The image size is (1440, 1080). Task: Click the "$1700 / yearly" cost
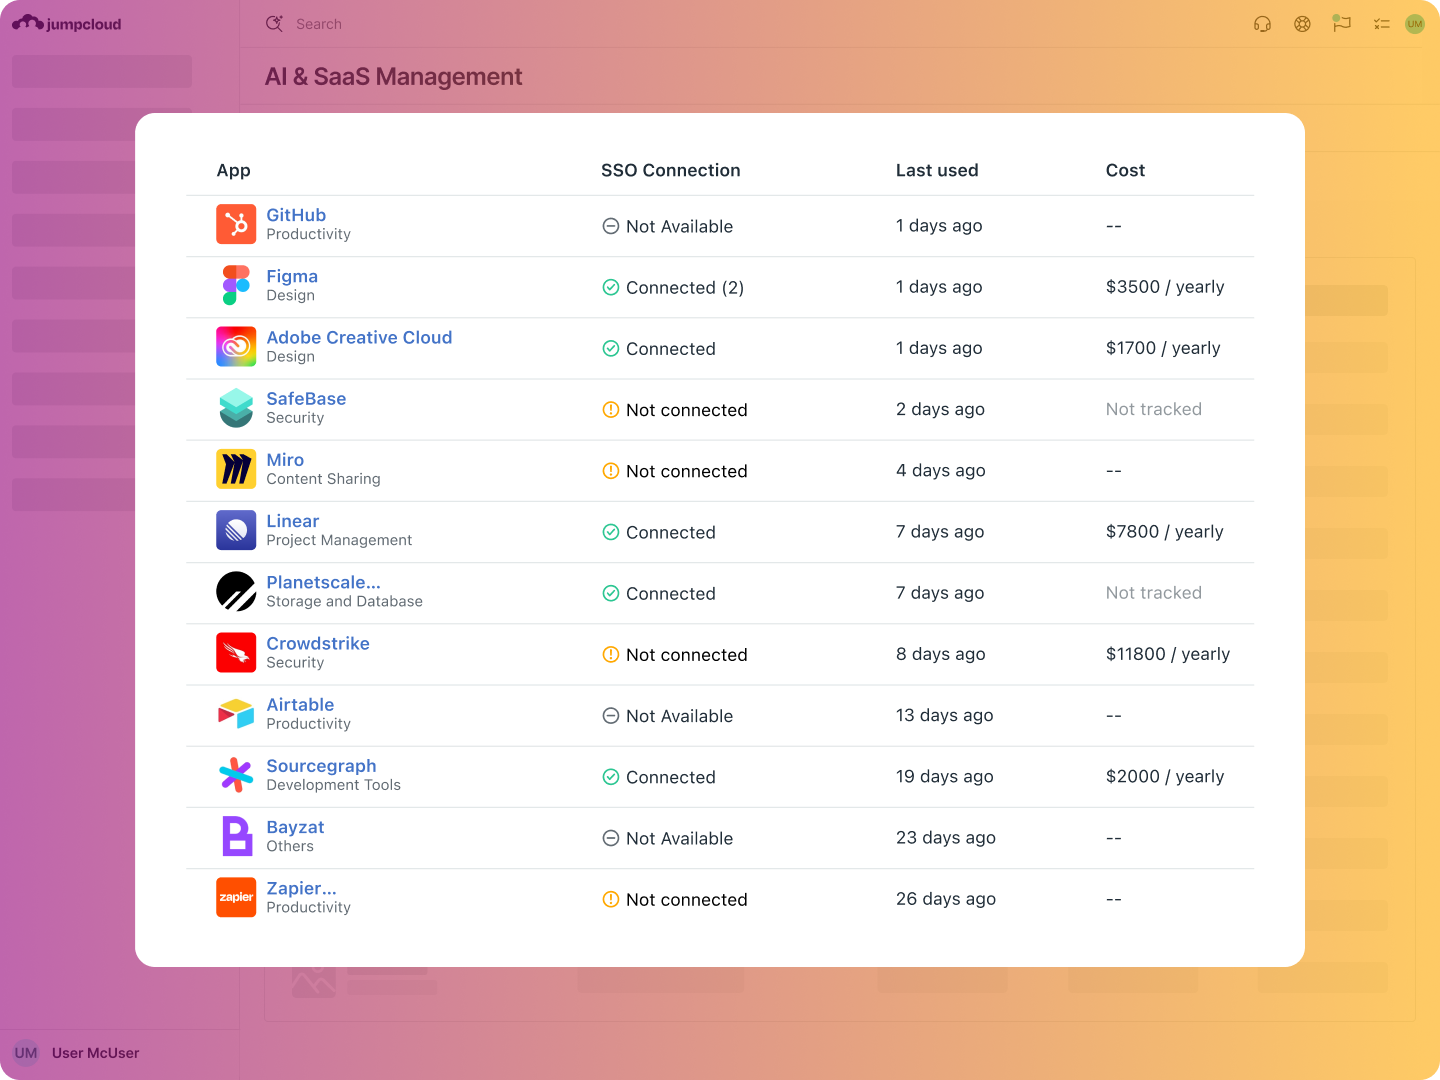1163,347
